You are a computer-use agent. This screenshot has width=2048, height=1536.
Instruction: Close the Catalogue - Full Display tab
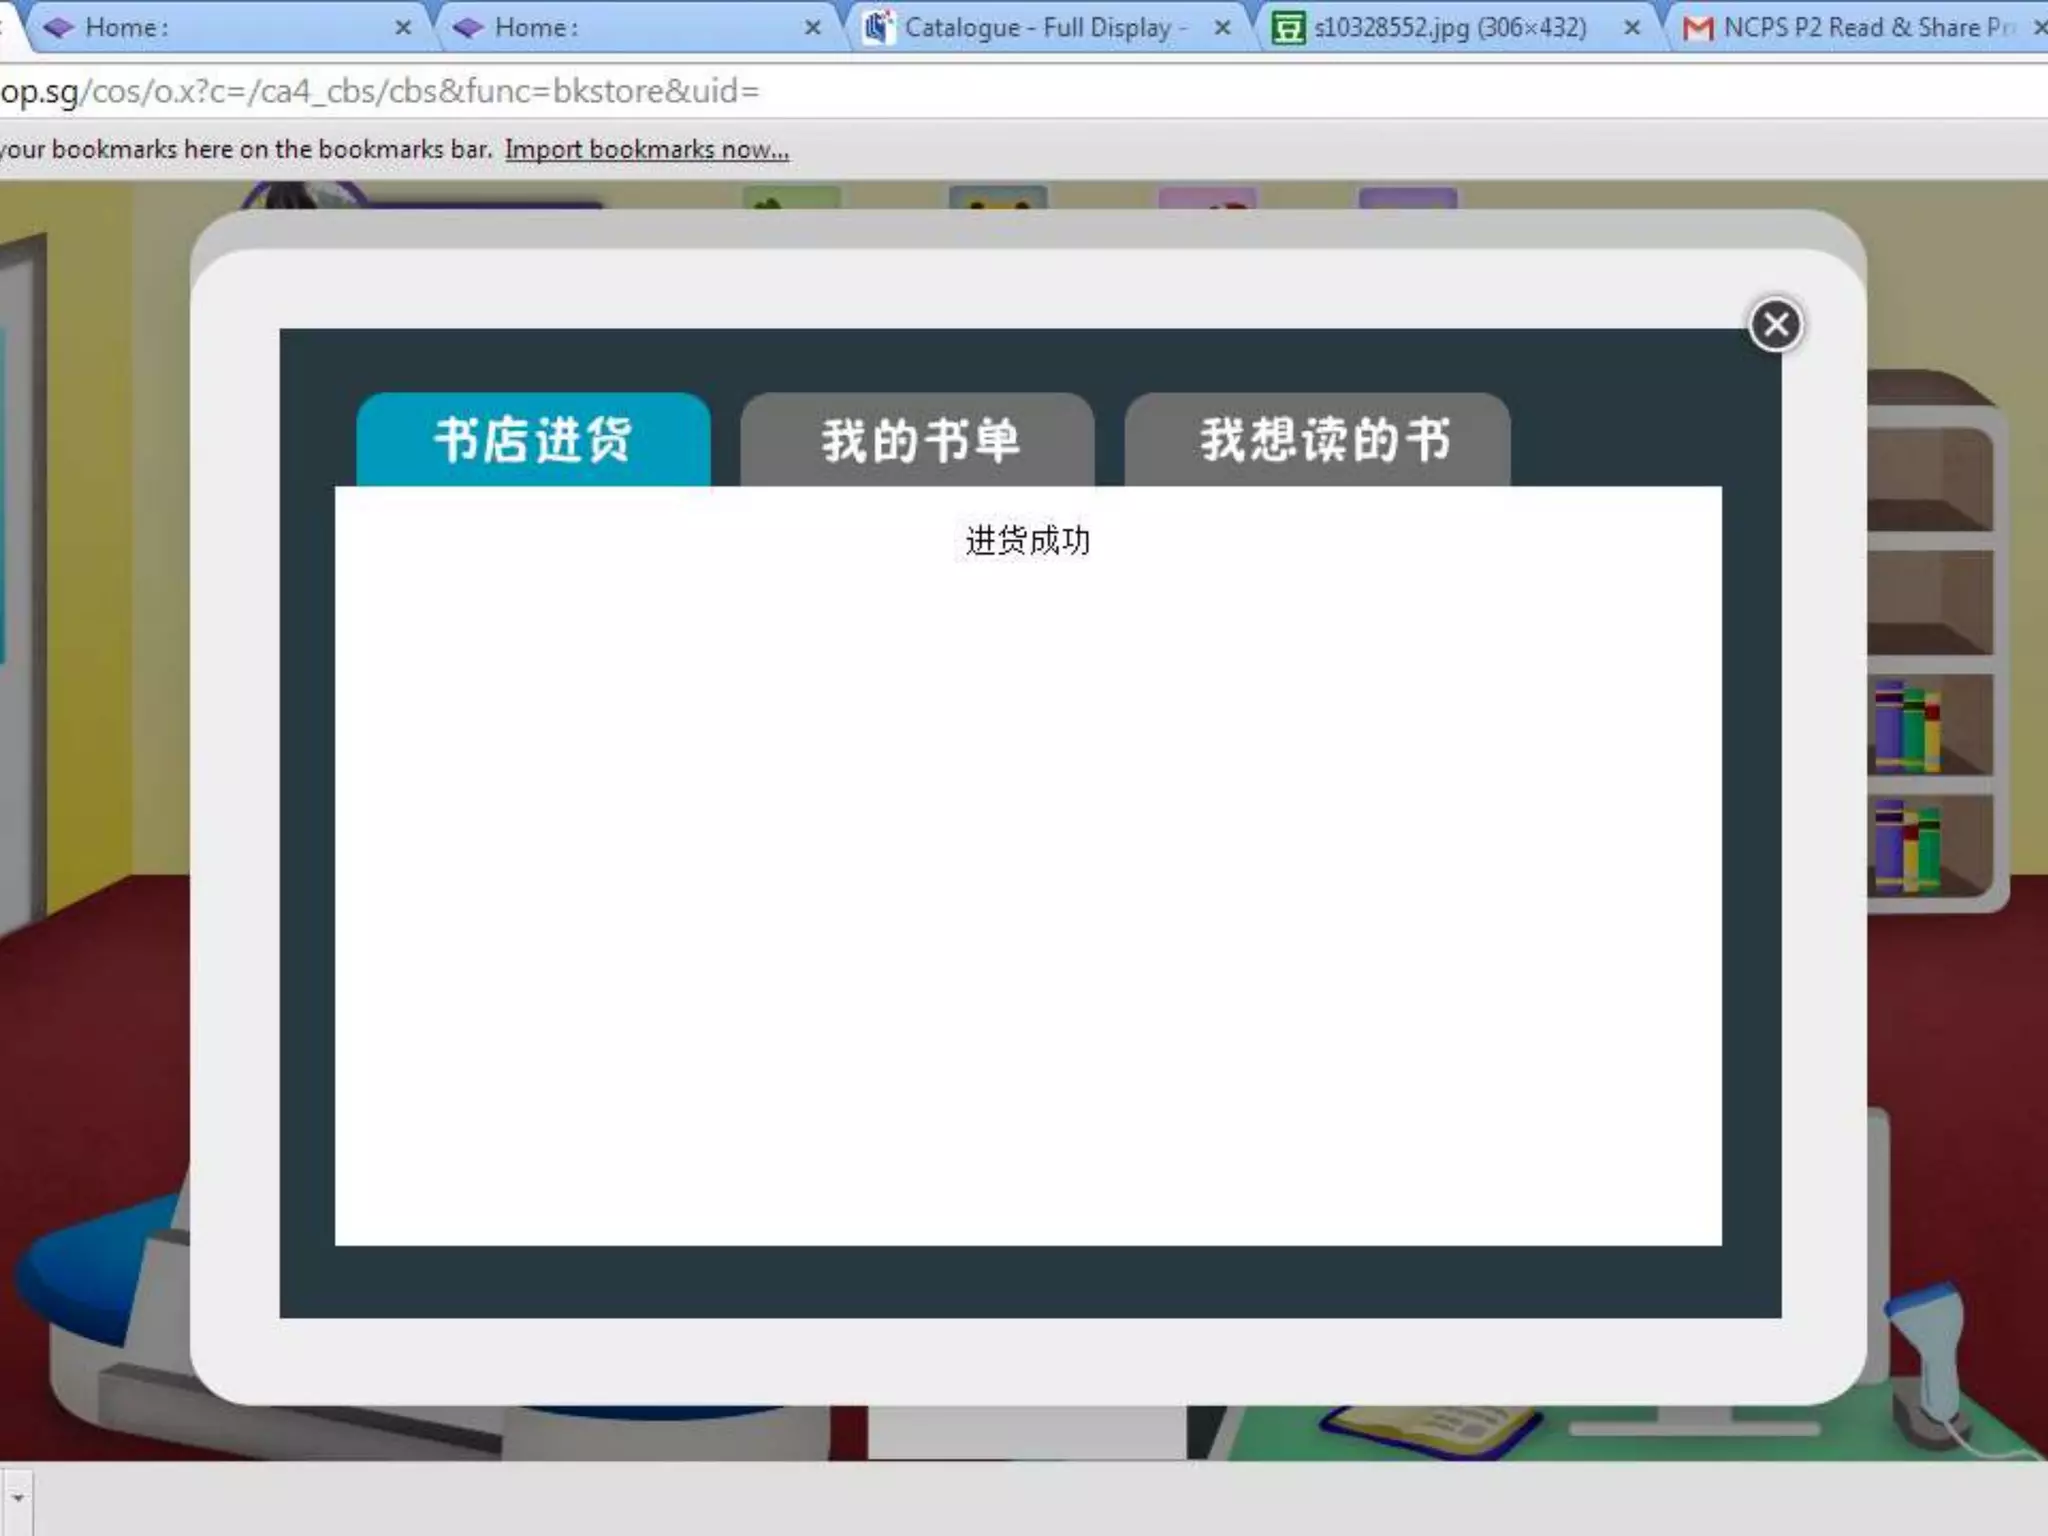click(x=1222, y=28)
